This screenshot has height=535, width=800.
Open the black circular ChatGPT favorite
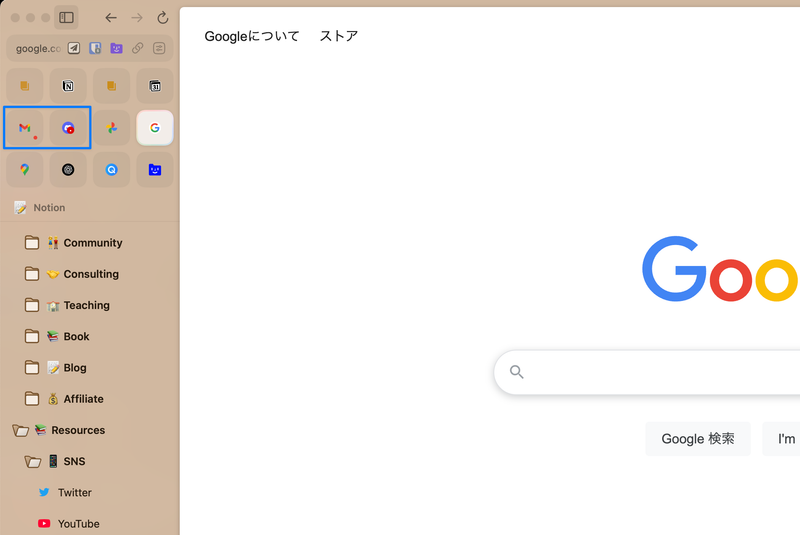pos(68,169)
